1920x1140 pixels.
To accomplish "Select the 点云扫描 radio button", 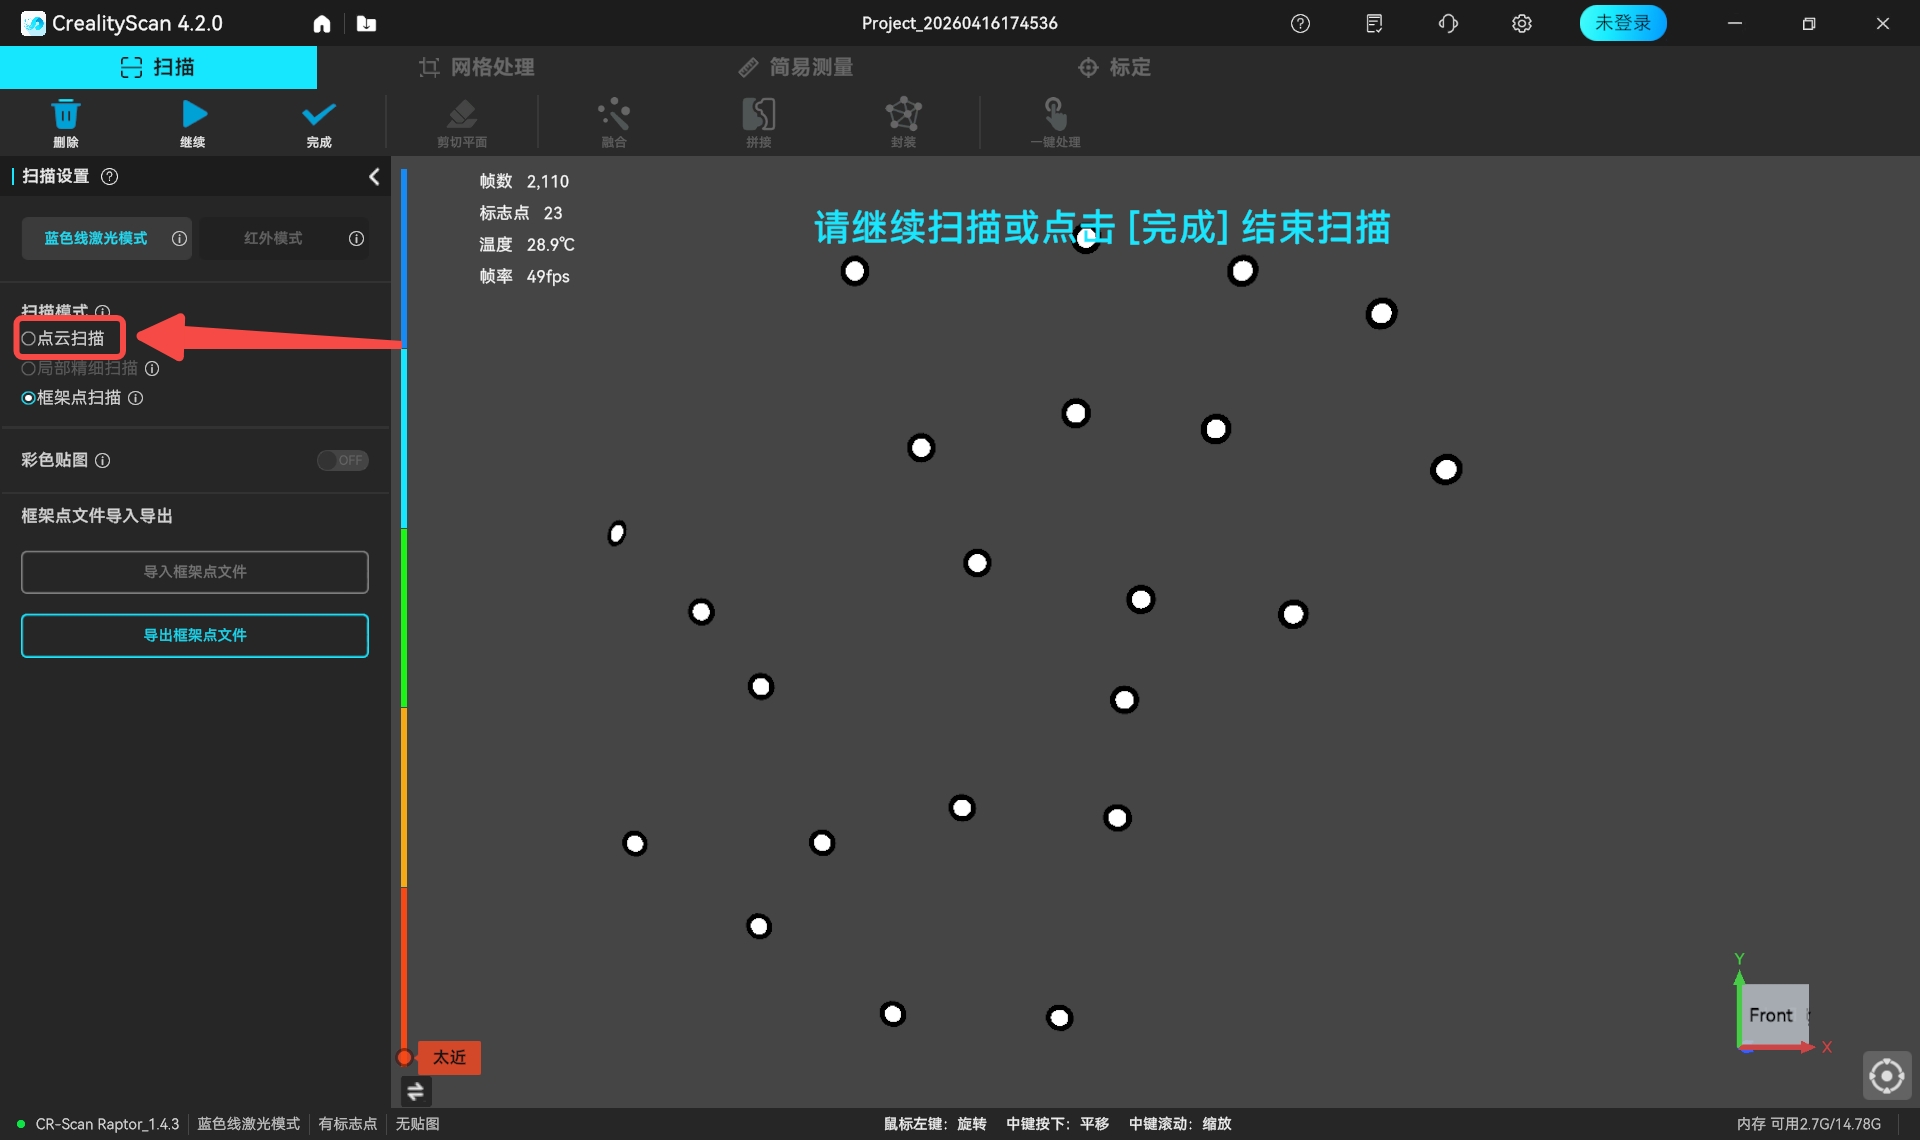I will (28, 338).
